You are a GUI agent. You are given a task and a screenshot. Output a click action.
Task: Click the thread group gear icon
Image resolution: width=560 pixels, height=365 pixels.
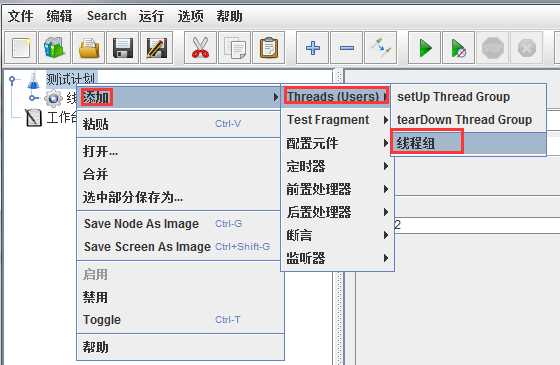tap(53, 98)
